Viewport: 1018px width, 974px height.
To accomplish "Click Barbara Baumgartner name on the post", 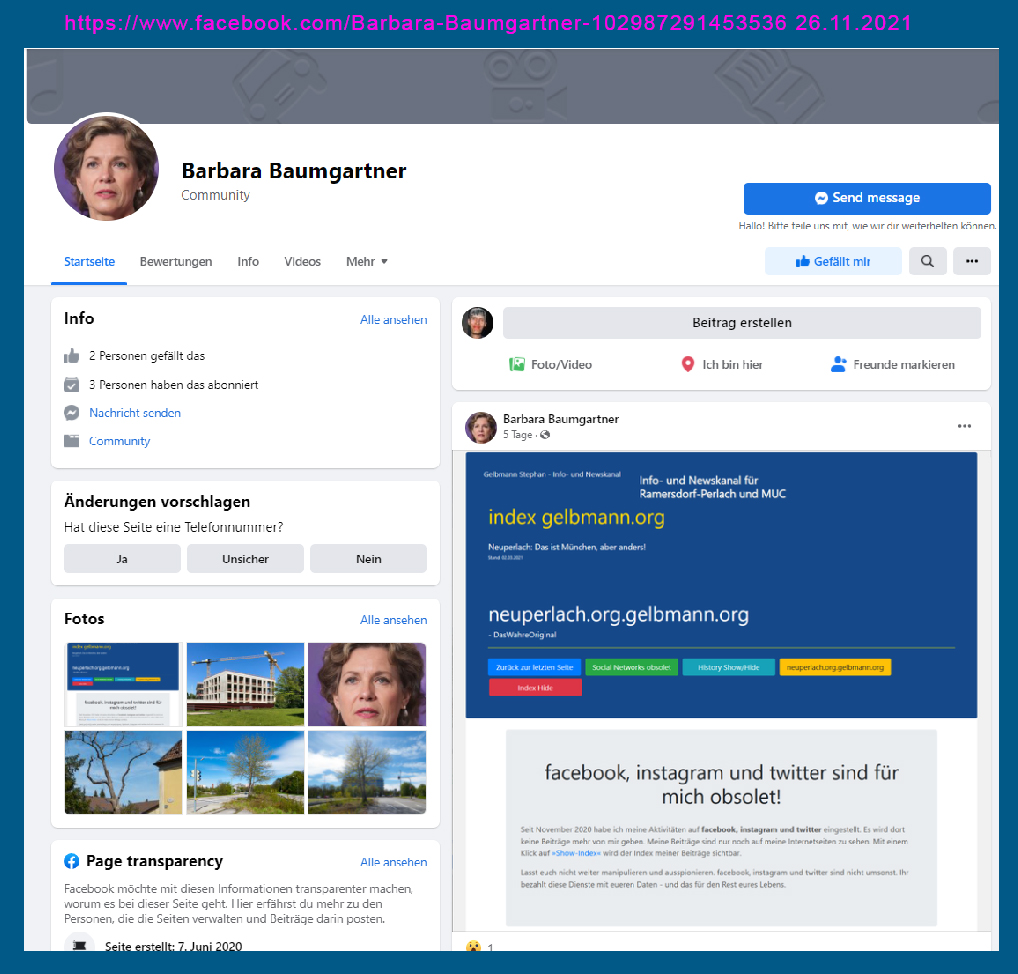I will [x=561, y=419].
